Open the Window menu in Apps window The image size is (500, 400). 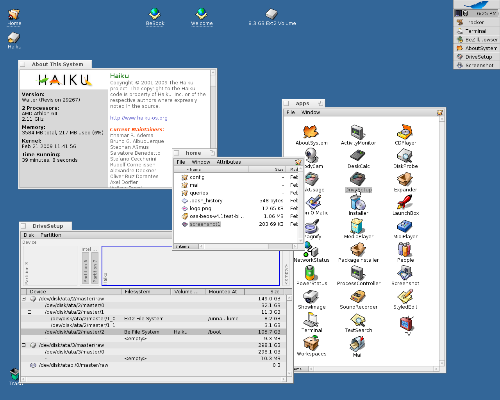311,112
